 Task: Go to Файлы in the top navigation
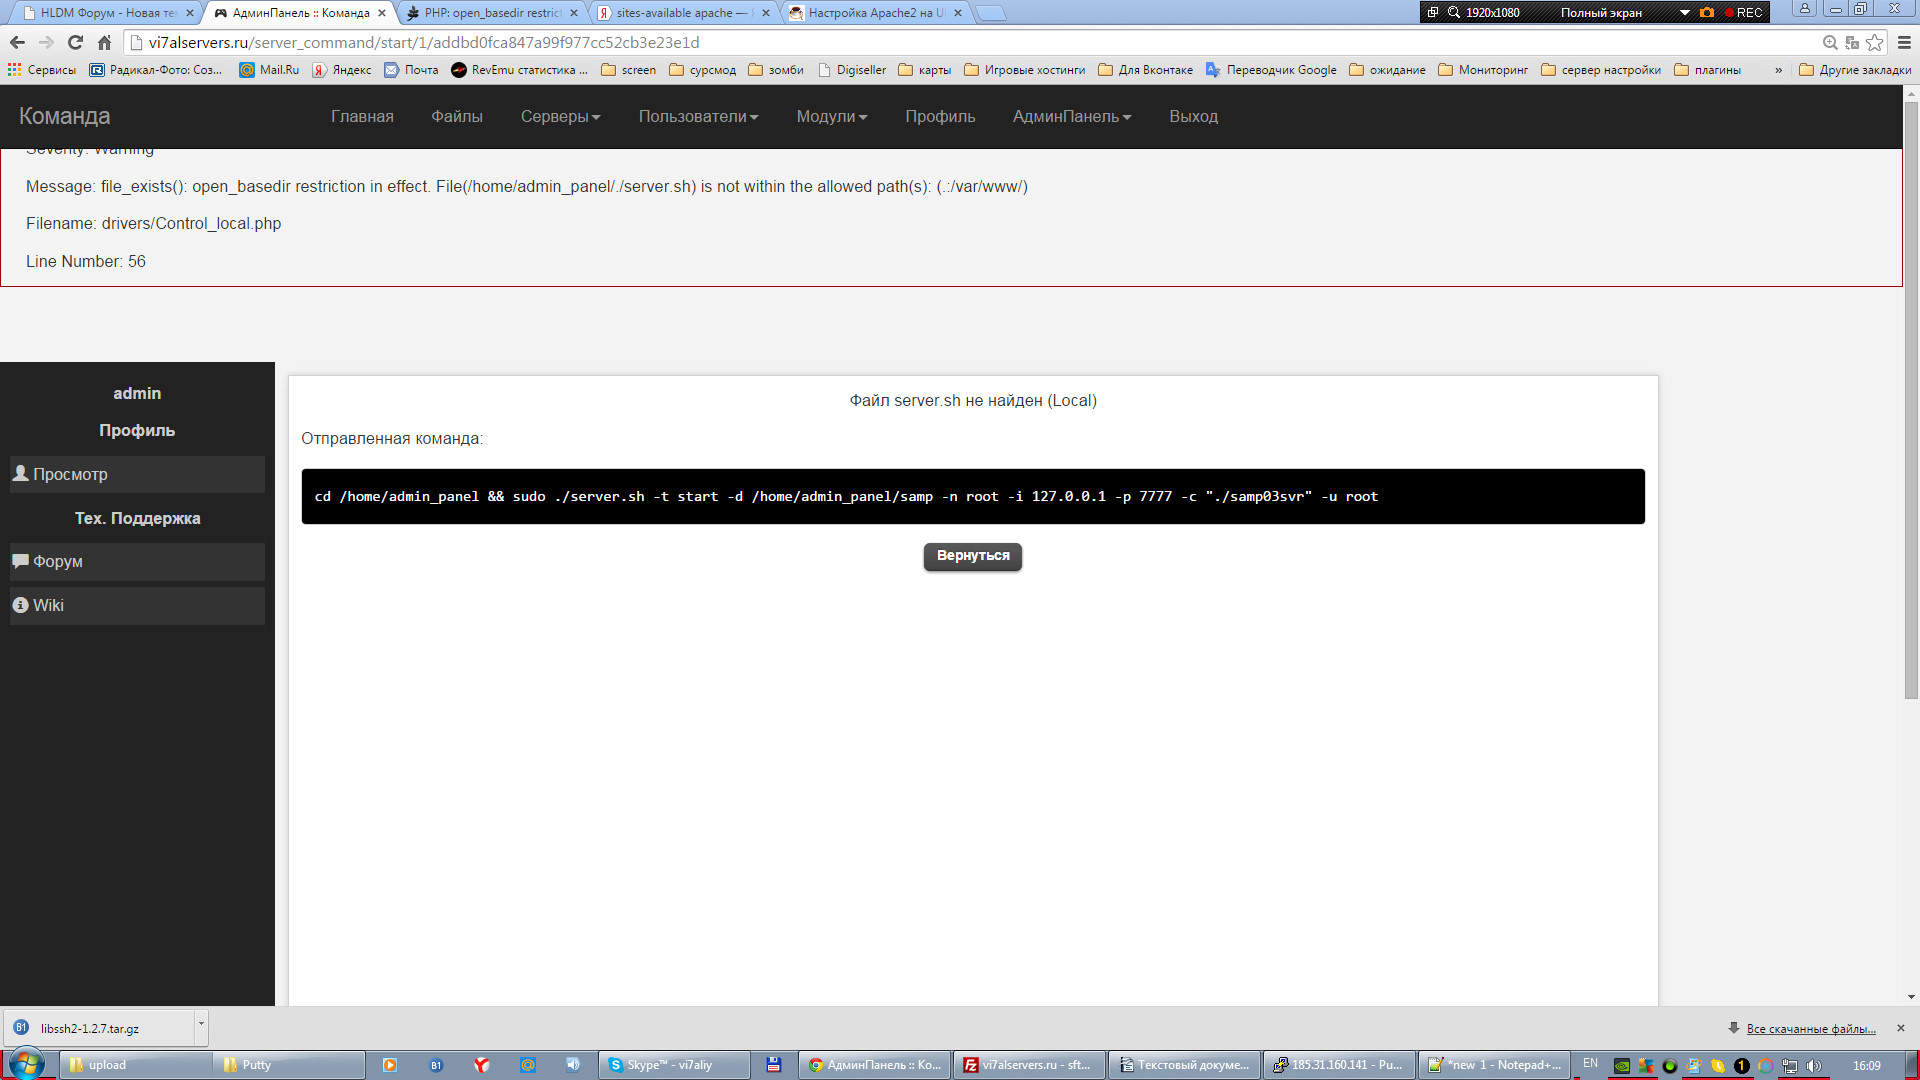tap(457, 117)
